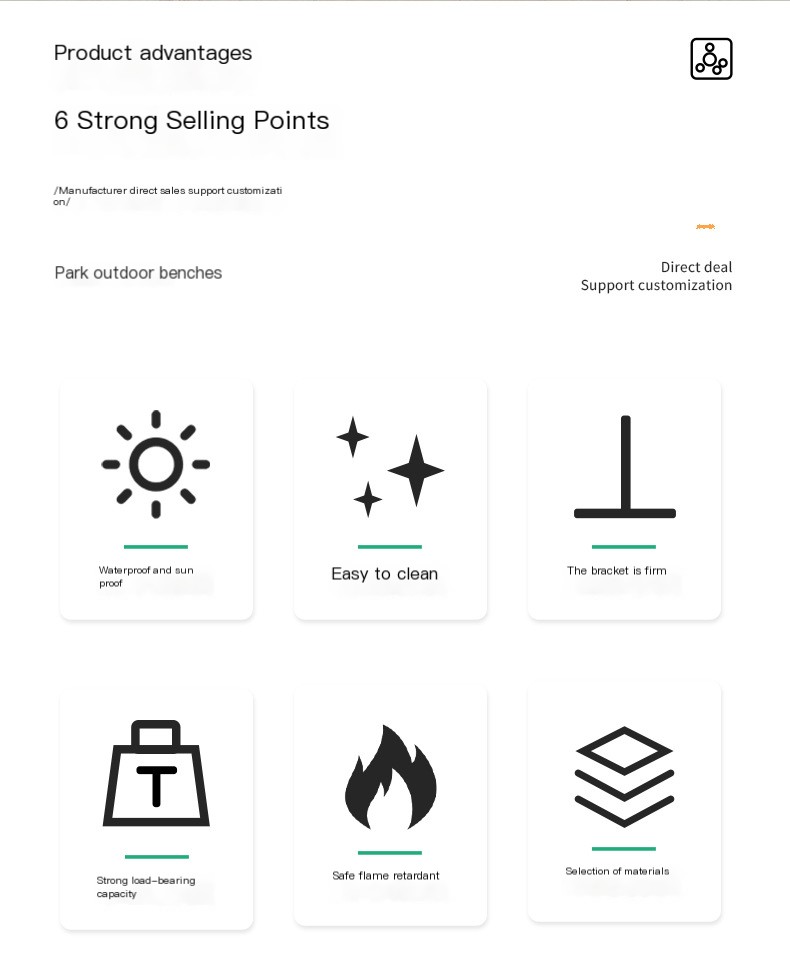Select the 'Easy to clean' label
The height and width of the screenshot is (976, 790).
coord(385,574)
